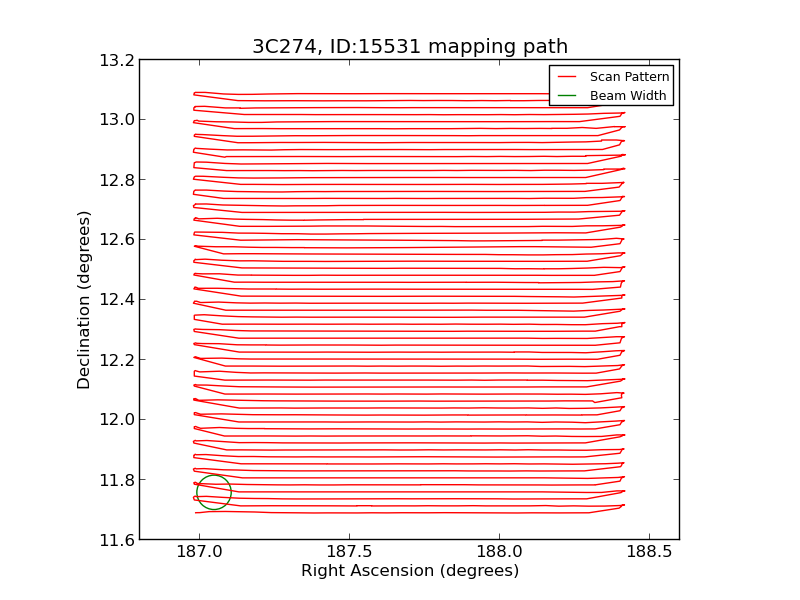The height and width of the screenshot is (600, 800).
Task: Click the 'Declination (degrees)' axis label
Action: click(x=83, y=300)
